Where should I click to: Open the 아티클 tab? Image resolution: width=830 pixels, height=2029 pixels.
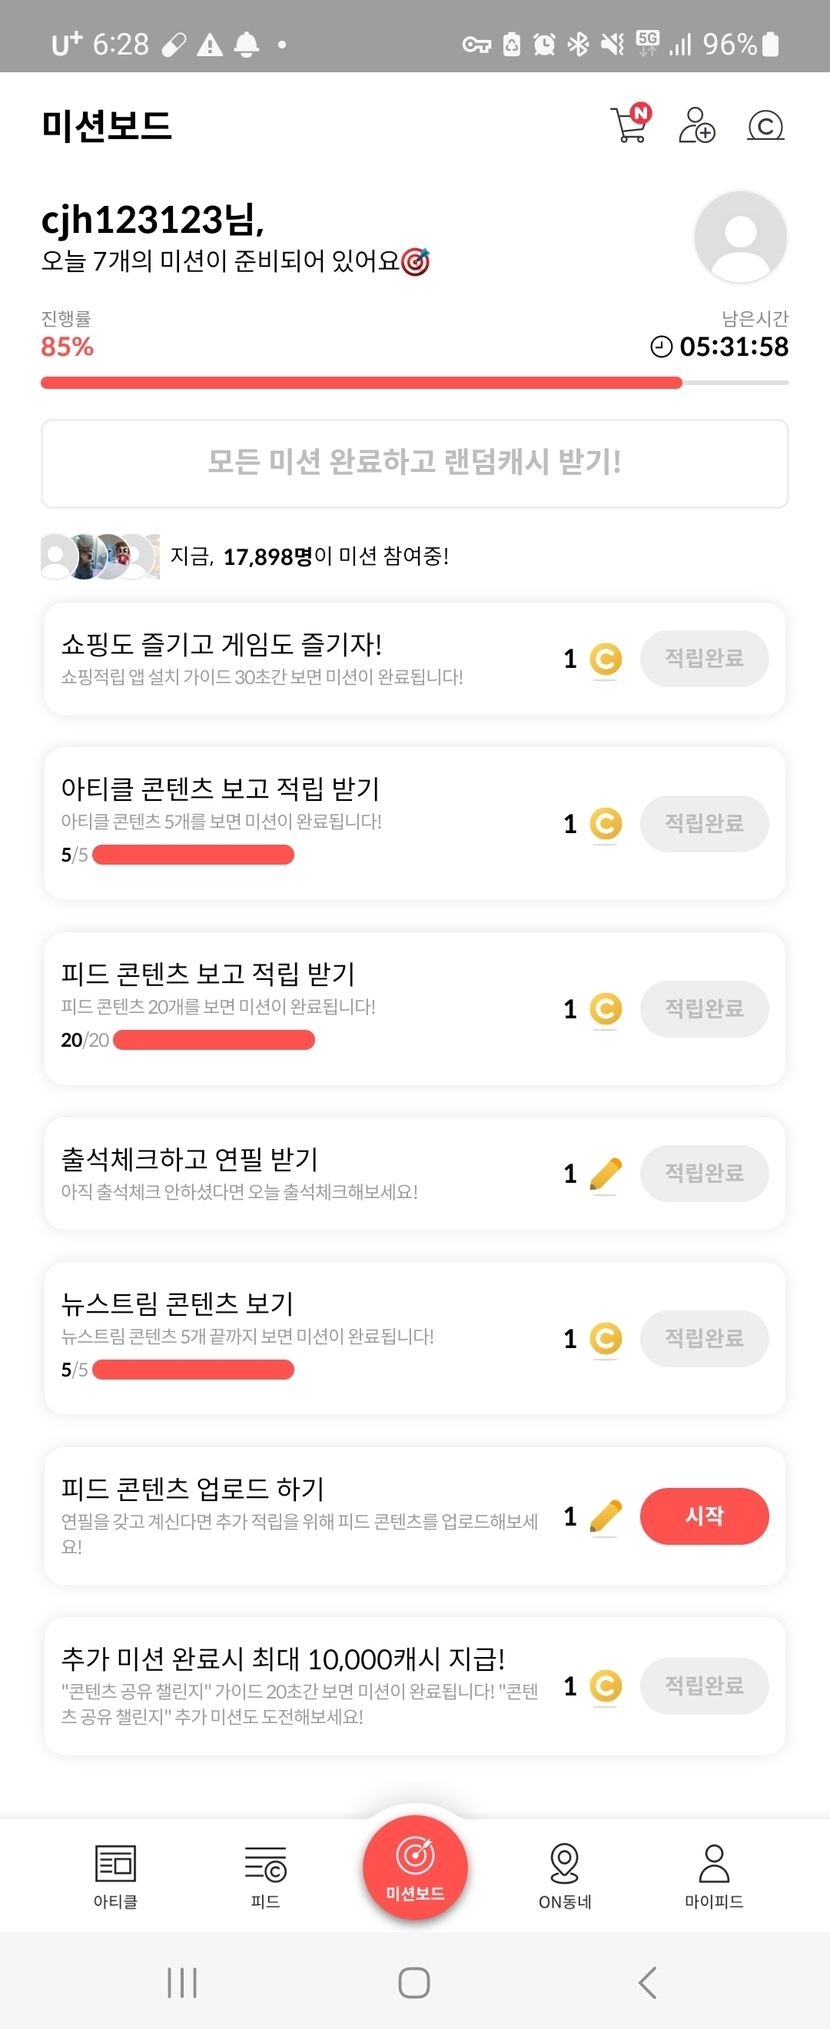pyautogui.click(x=115, y=1875)
